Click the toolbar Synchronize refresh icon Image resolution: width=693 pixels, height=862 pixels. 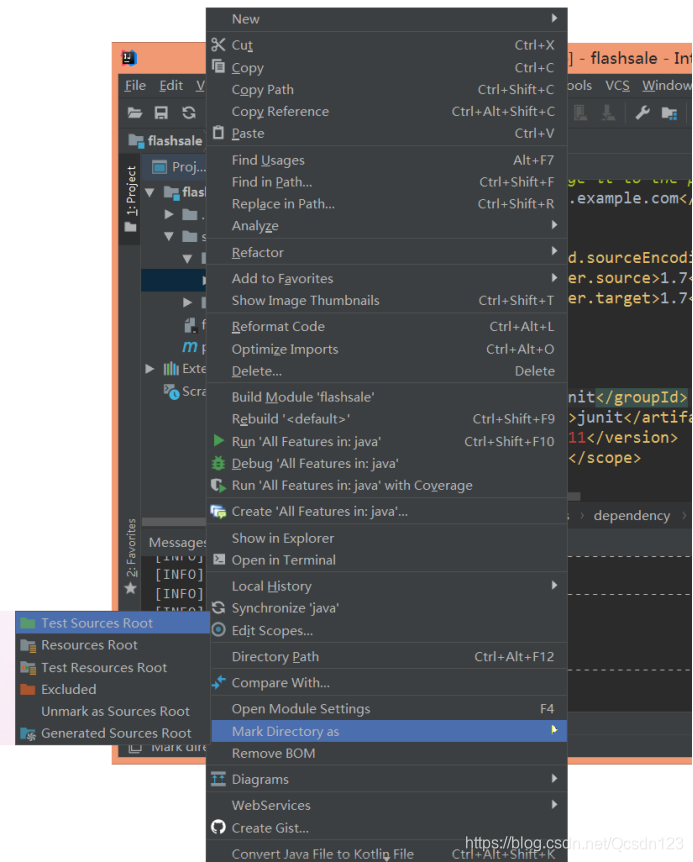[189, 113]
